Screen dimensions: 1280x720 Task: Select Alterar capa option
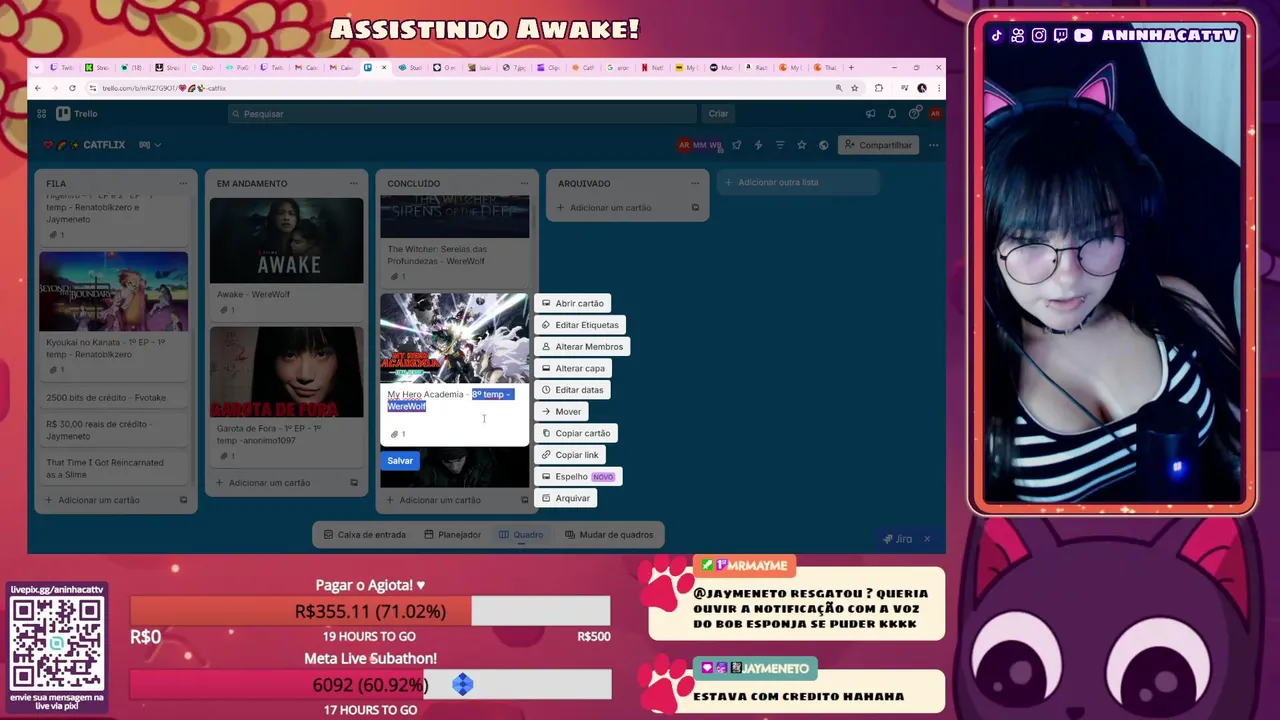[573, 368]
